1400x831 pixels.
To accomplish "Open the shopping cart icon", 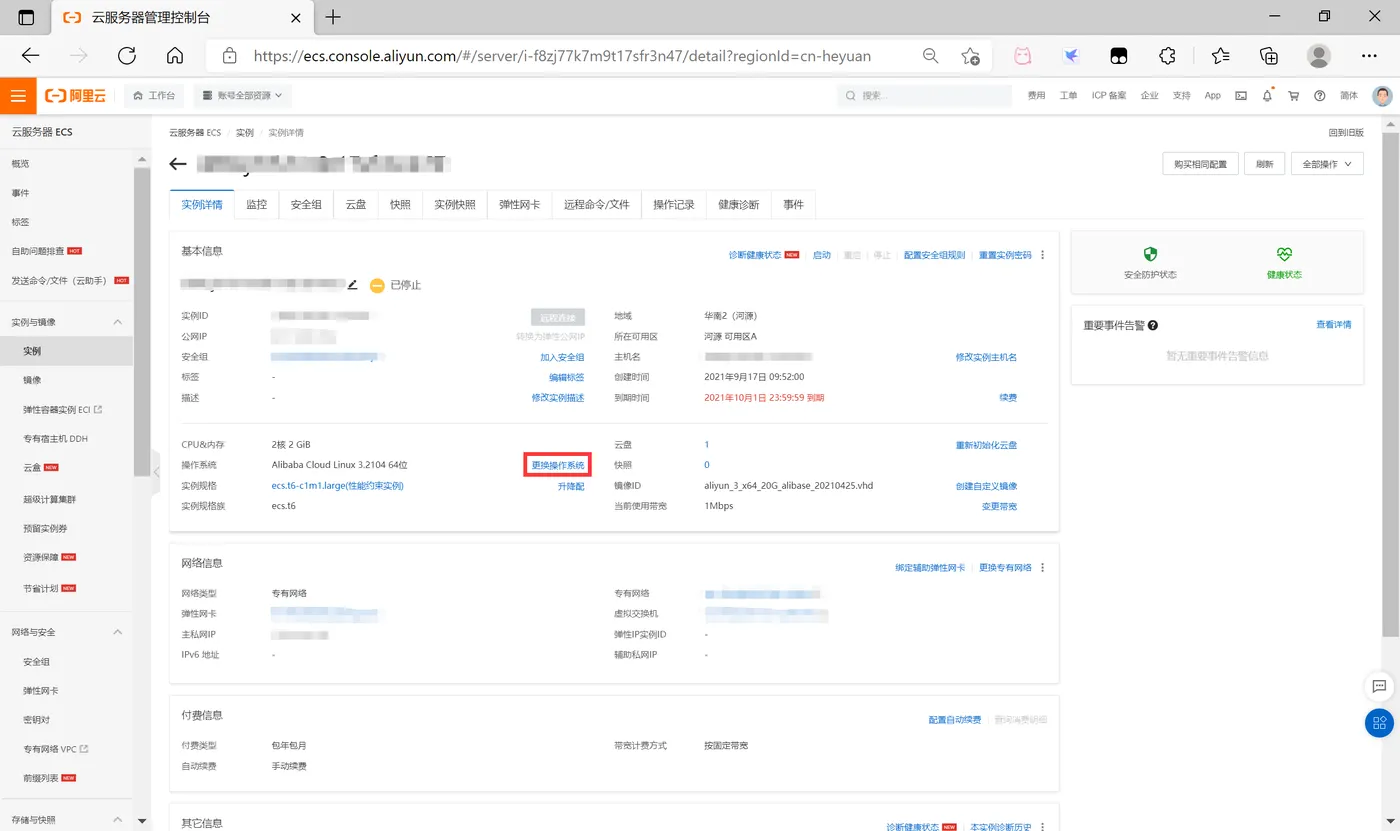I will pos(1293,96).
